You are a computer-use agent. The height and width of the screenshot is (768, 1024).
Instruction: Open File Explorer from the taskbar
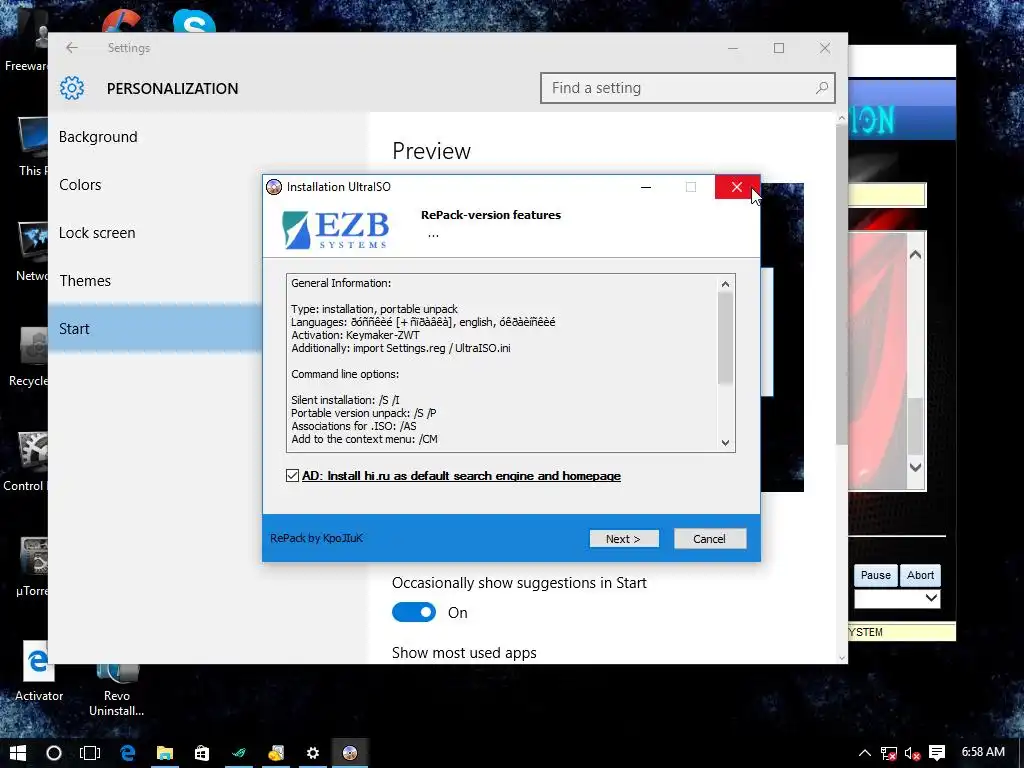165,753
